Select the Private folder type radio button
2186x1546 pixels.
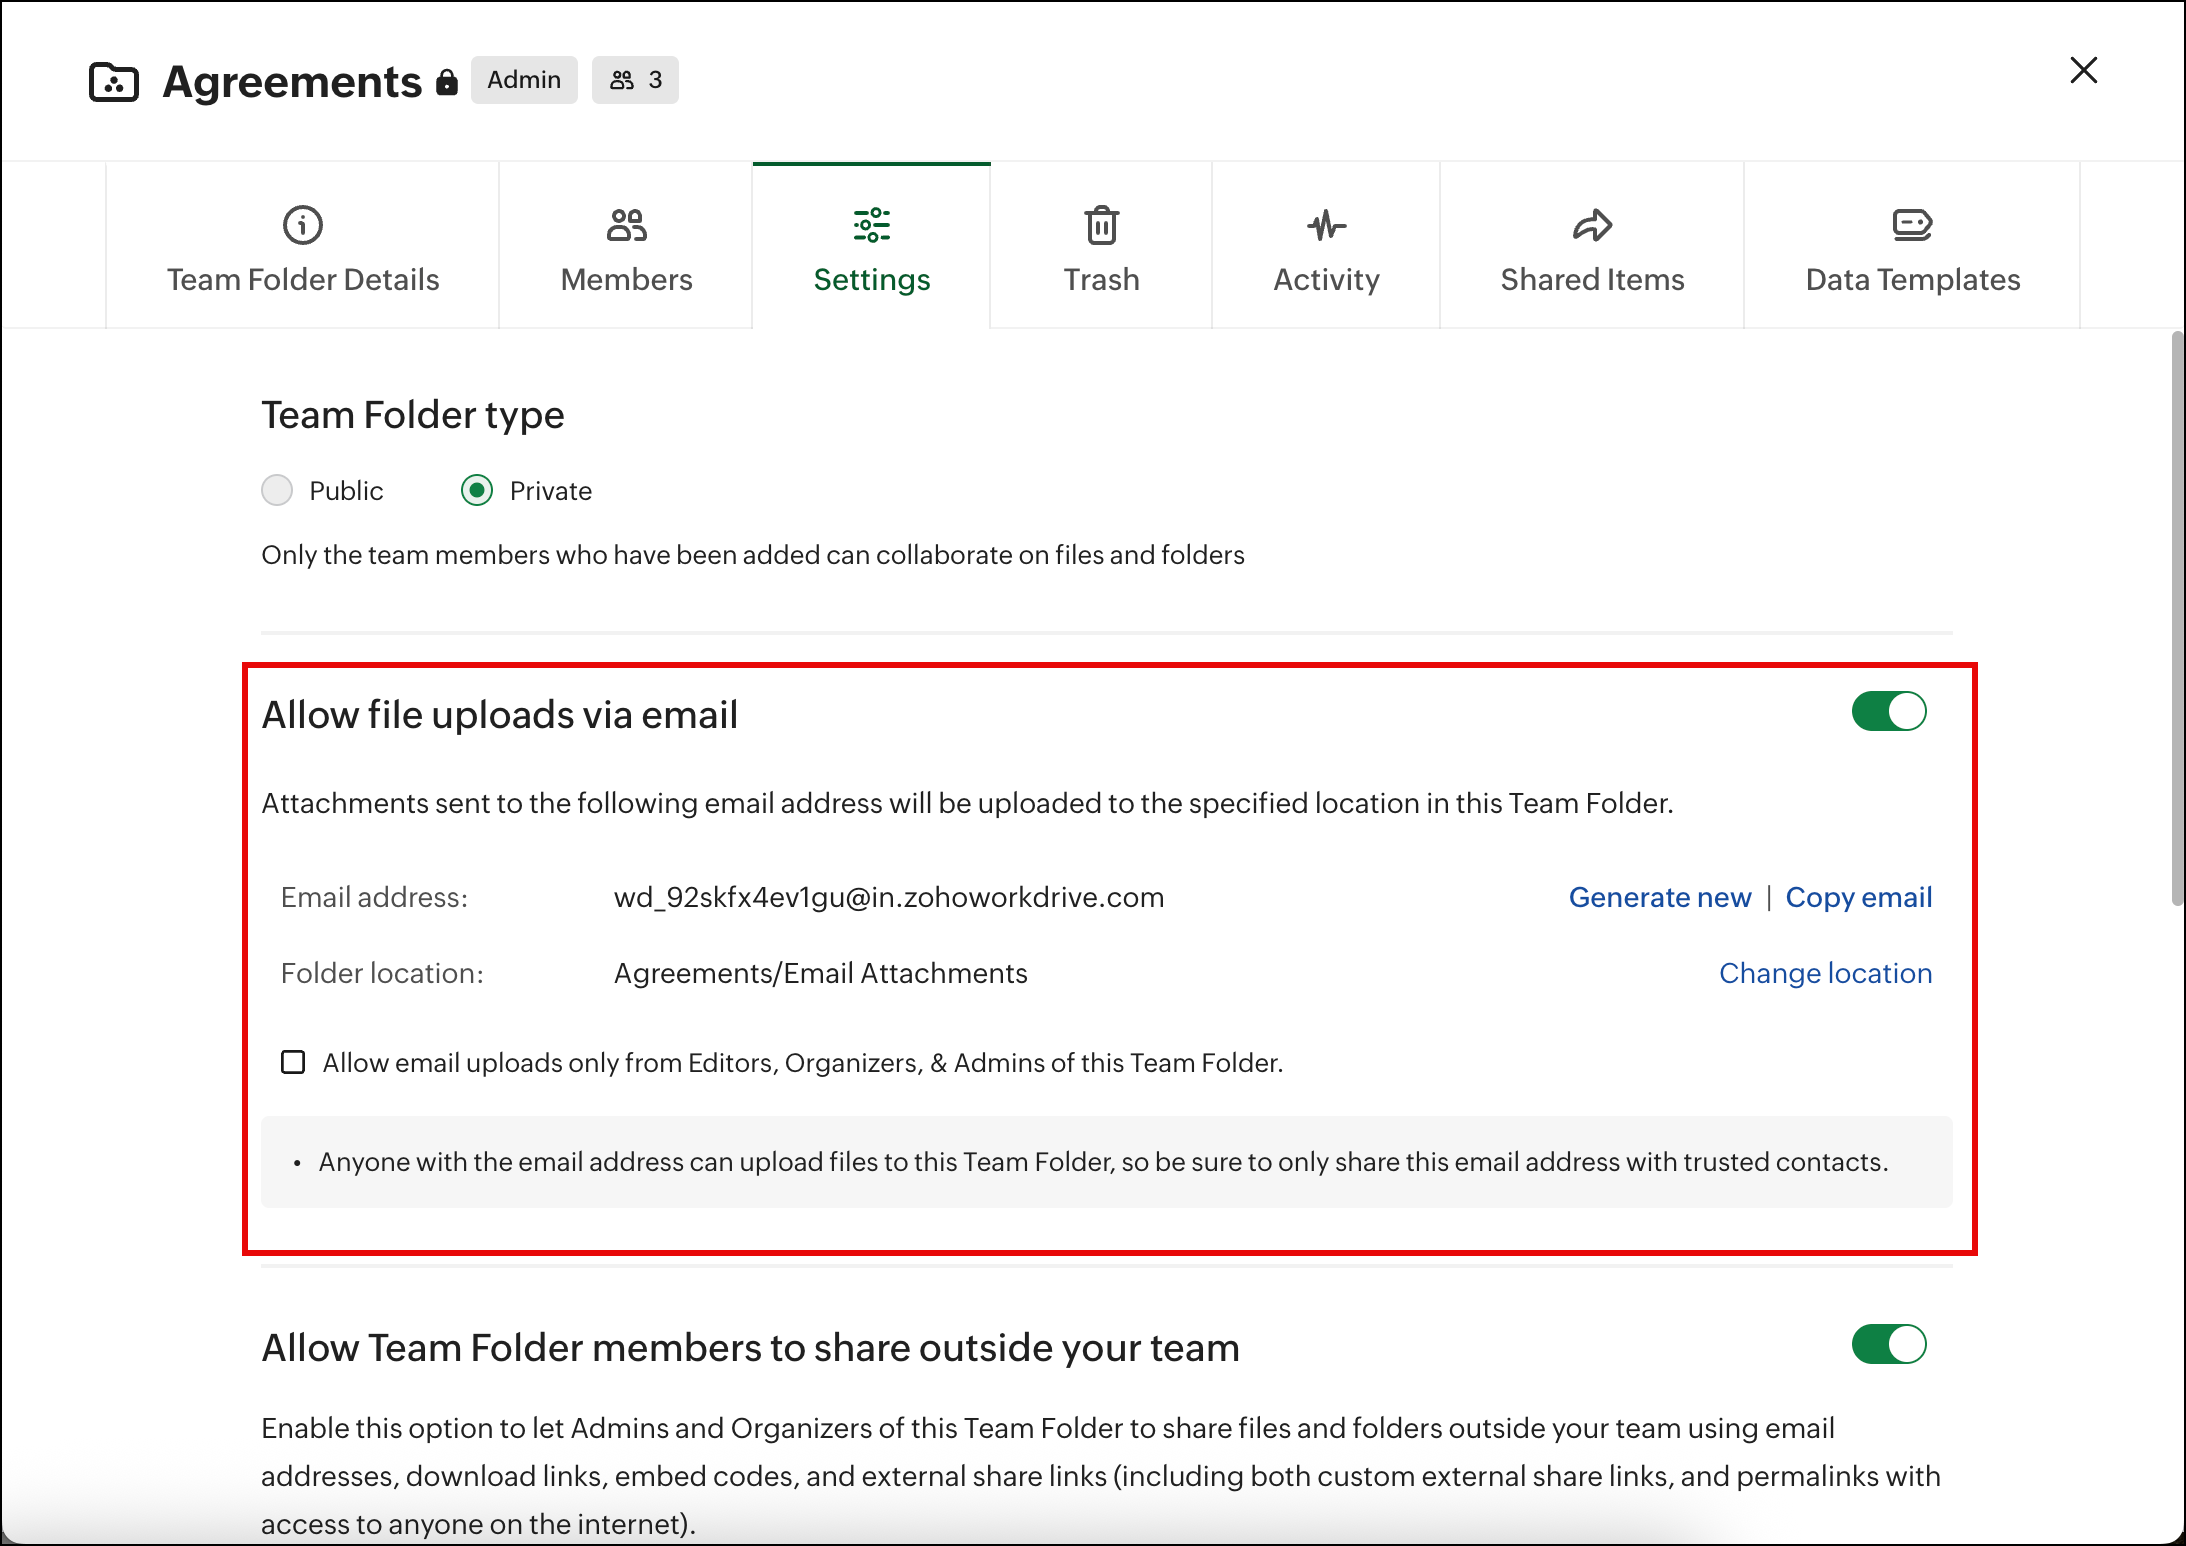coord(477,491)
